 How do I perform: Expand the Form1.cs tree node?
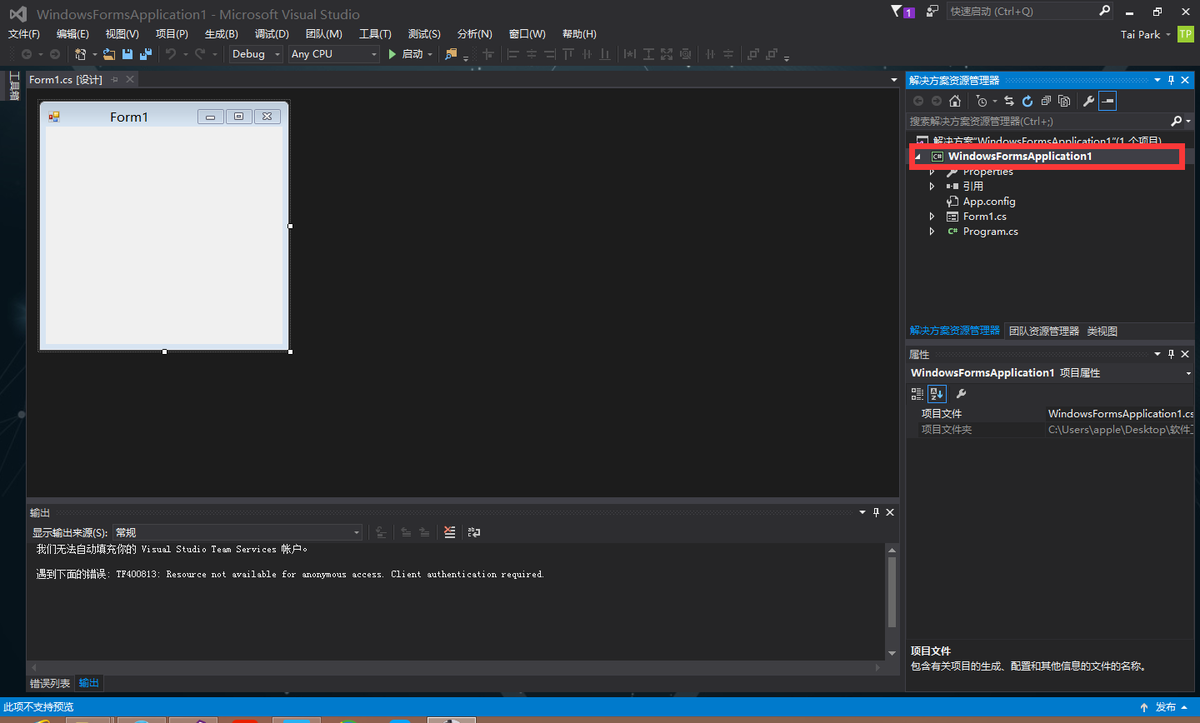932,216
